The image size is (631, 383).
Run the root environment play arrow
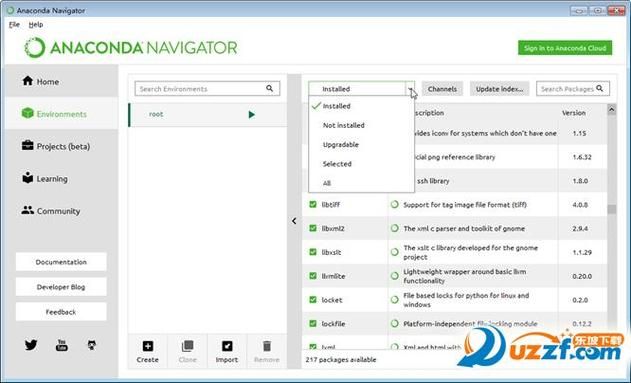click(252, 115)
